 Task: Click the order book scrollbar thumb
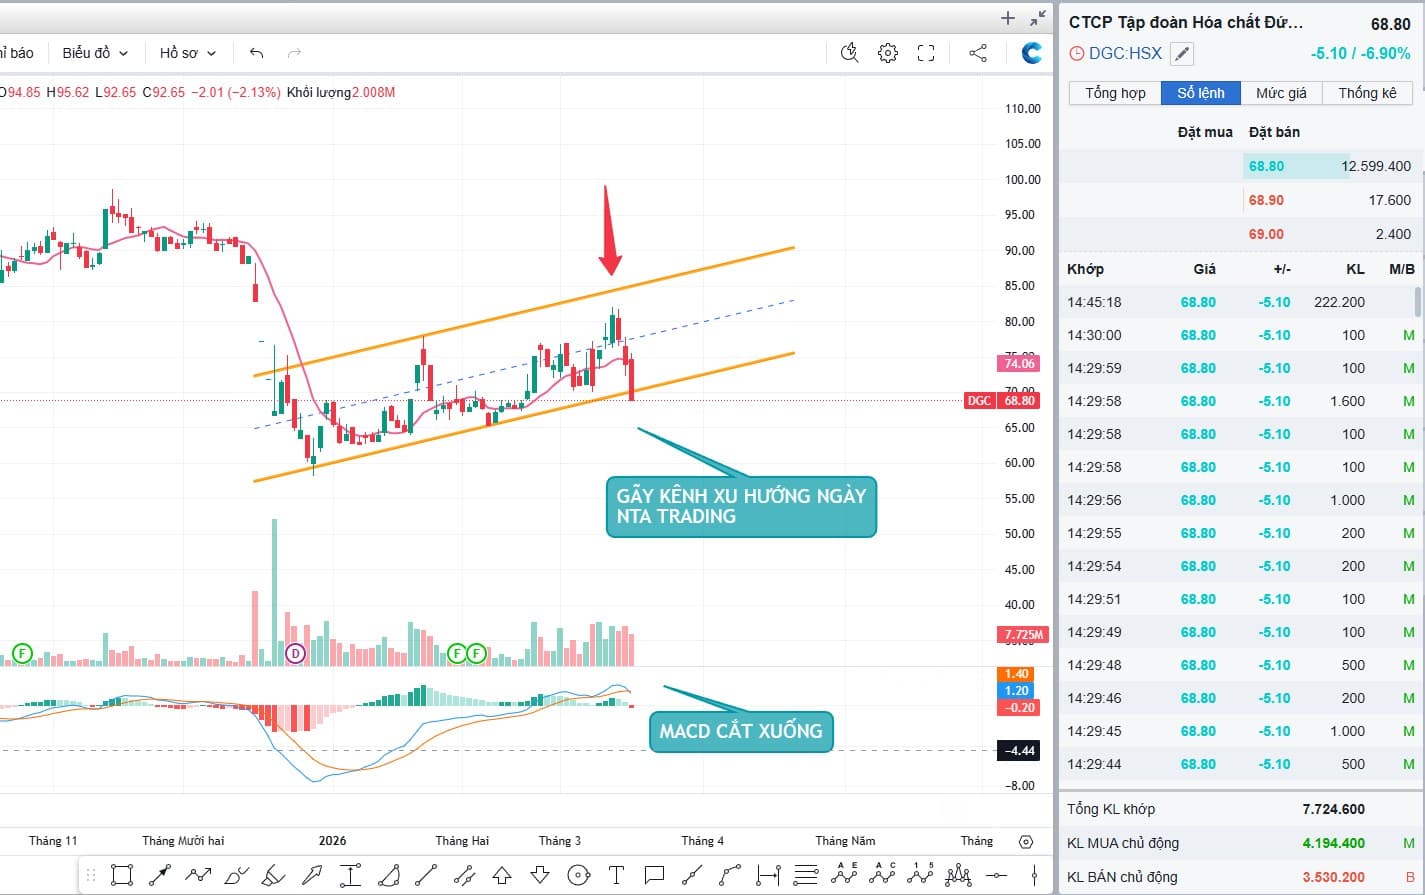(x=1418, y=301)
